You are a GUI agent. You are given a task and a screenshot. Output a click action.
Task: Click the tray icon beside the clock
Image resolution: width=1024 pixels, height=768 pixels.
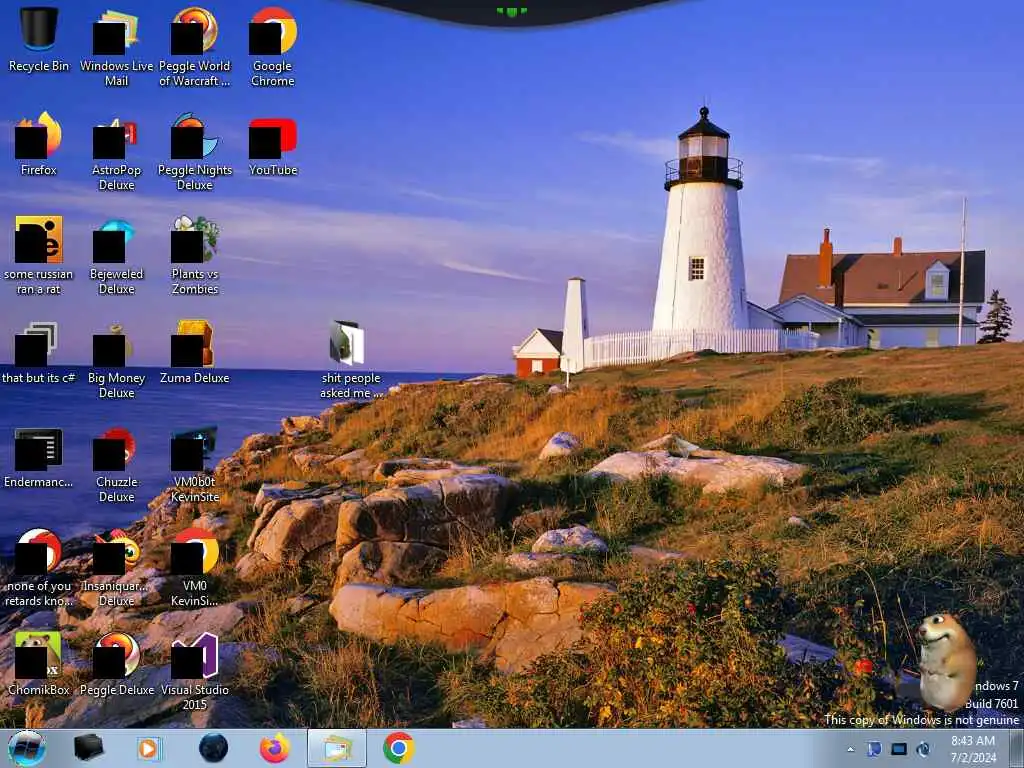923,749
